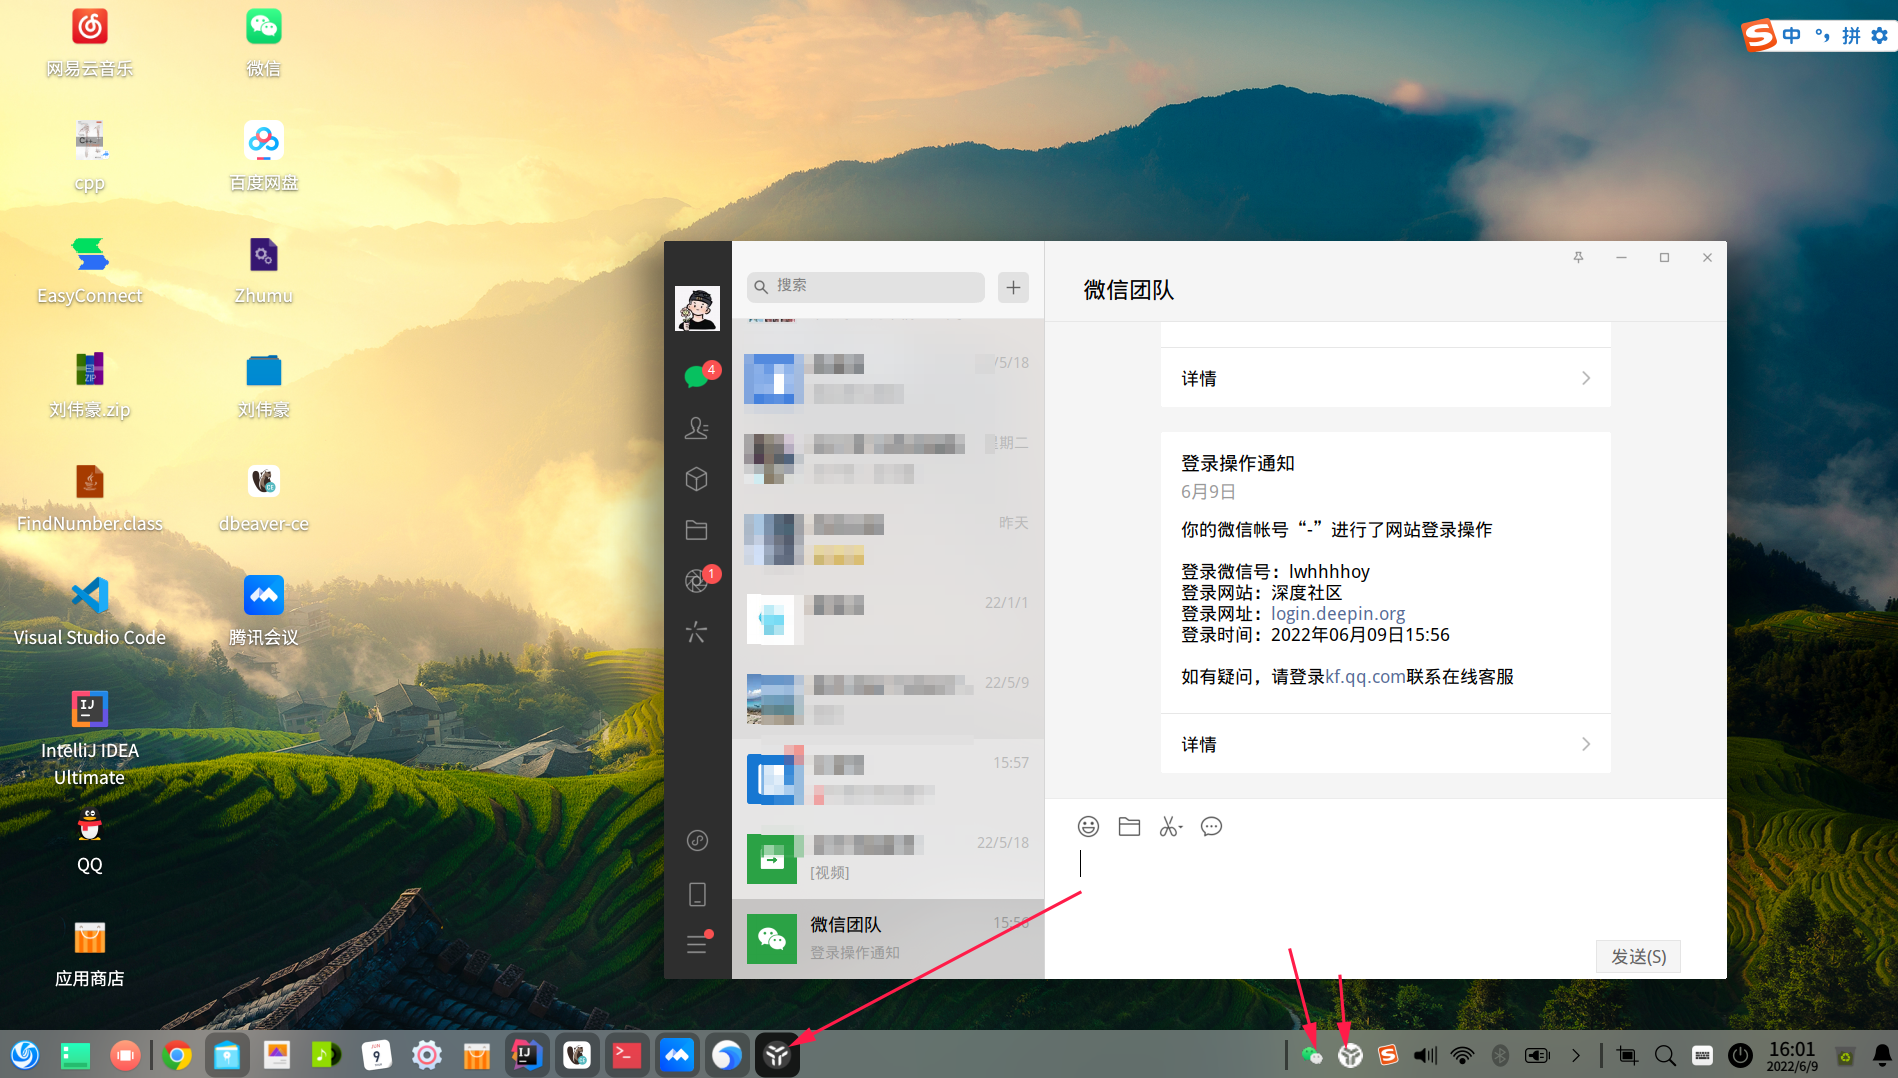Toggle Sogou punctuation mode button

click(x=1822, y=36)
